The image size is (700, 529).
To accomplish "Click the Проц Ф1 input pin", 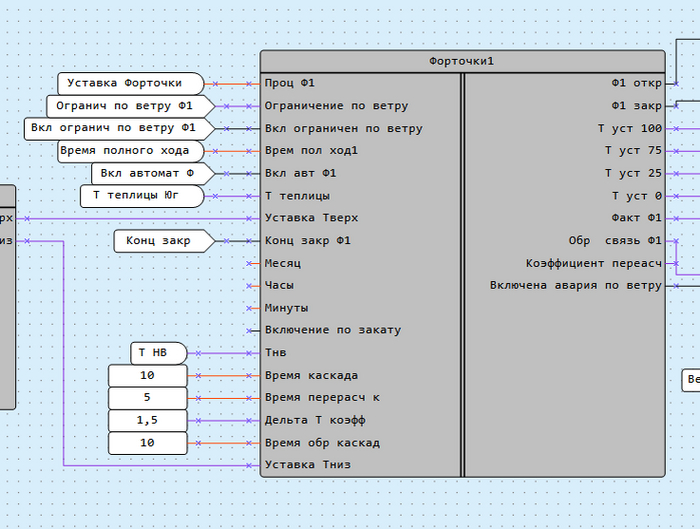I will click(x=290, y=83).
